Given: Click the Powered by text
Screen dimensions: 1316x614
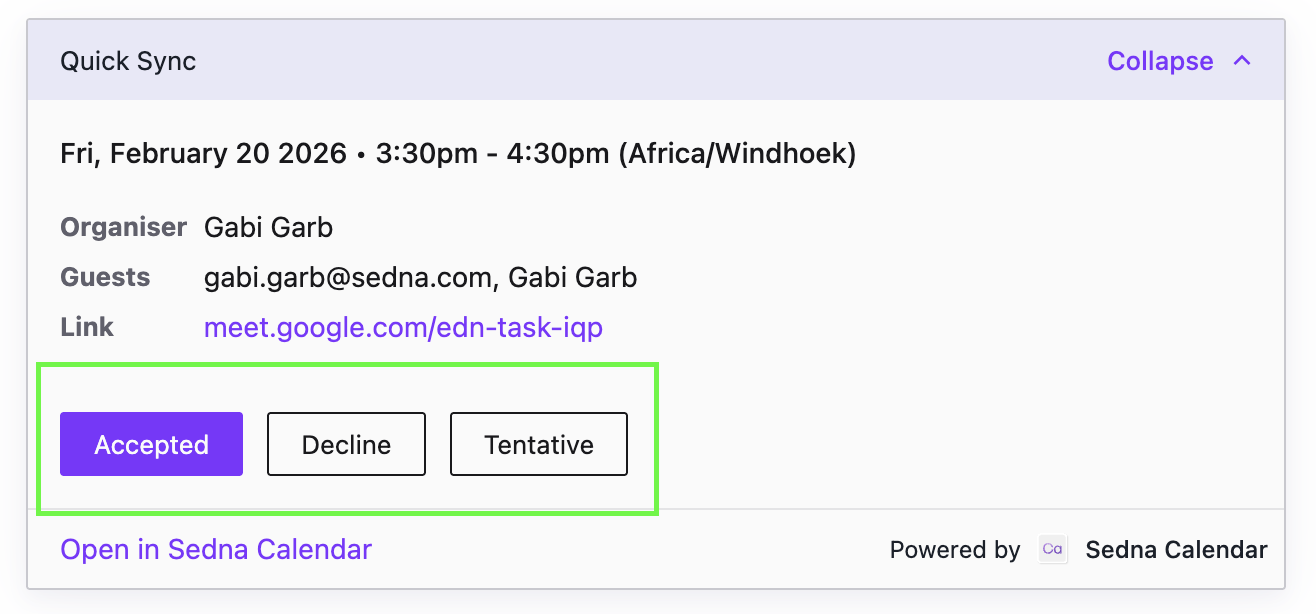Looking at the screenshot, I should [x=955, y=550].
